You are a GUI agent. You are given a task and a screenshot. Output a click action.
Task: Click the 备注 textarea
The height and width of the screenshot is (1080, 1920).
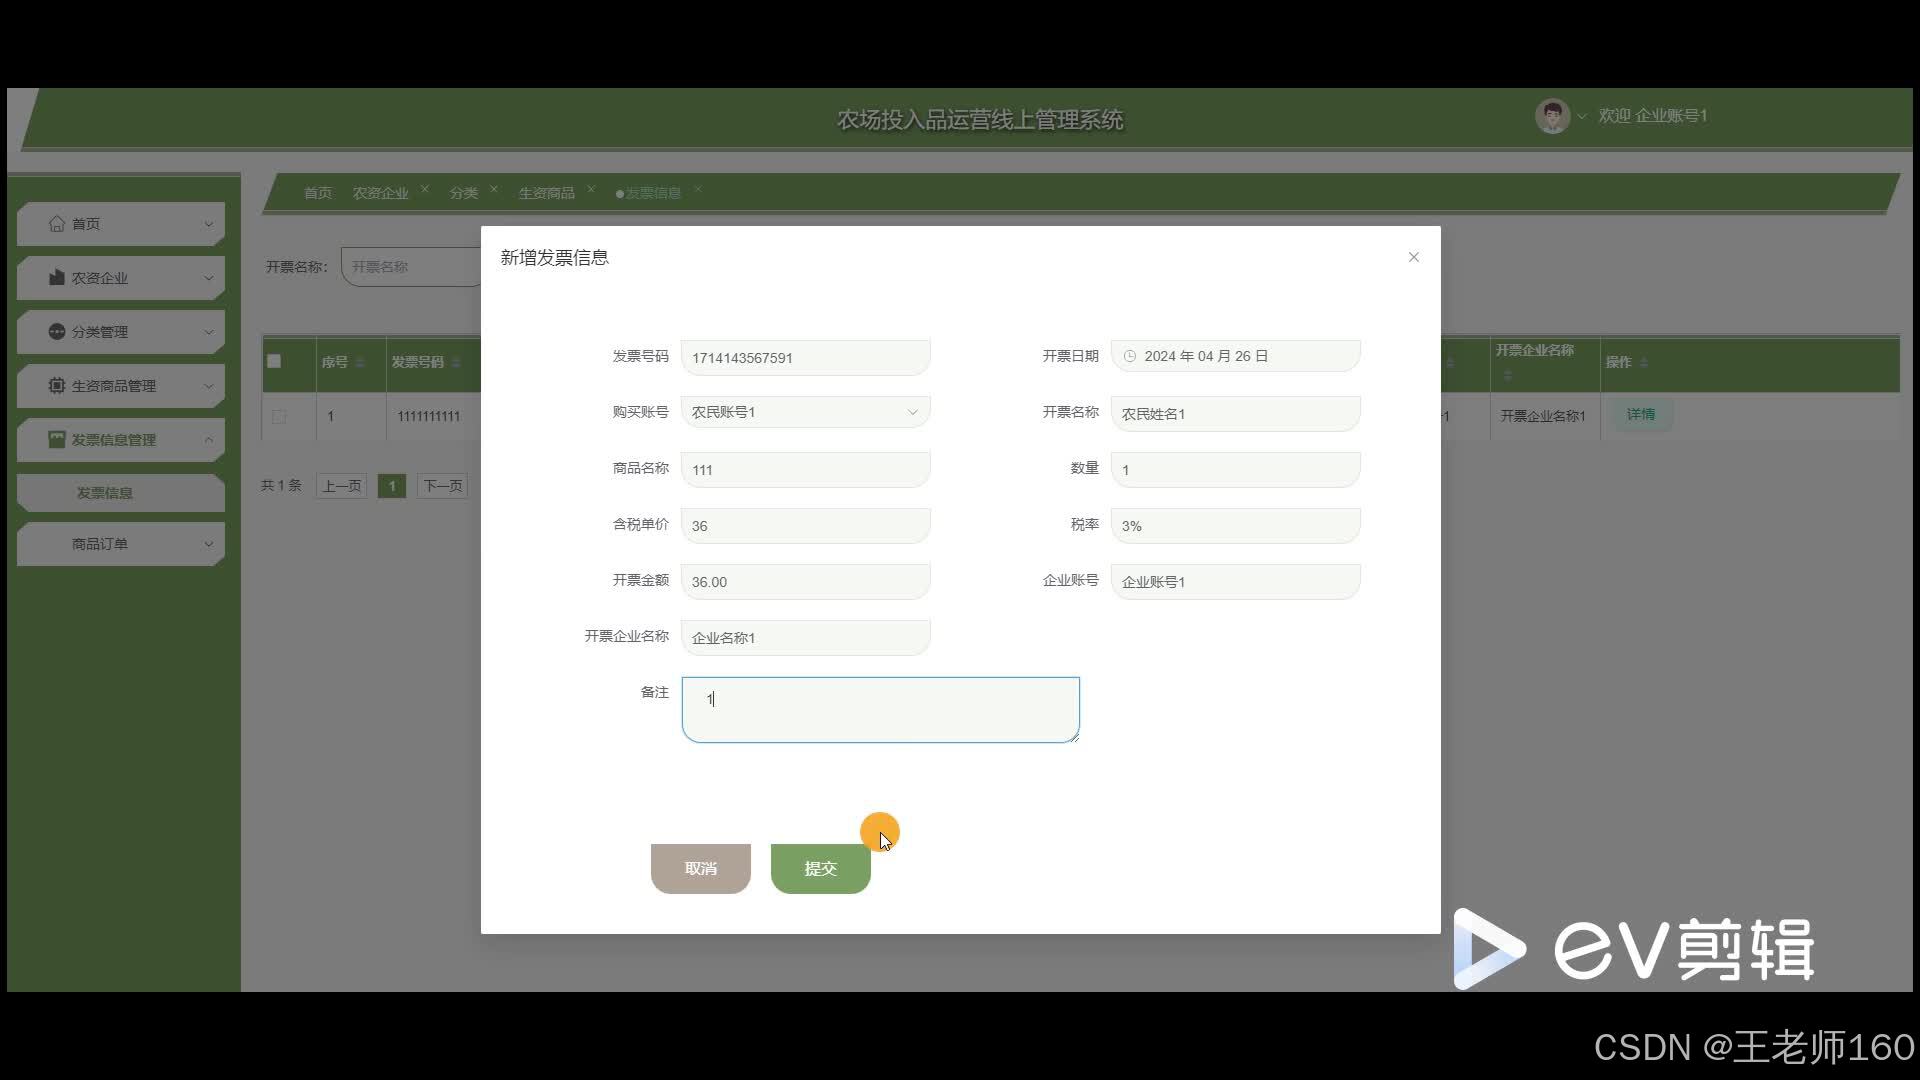click(x=880, y=710)
